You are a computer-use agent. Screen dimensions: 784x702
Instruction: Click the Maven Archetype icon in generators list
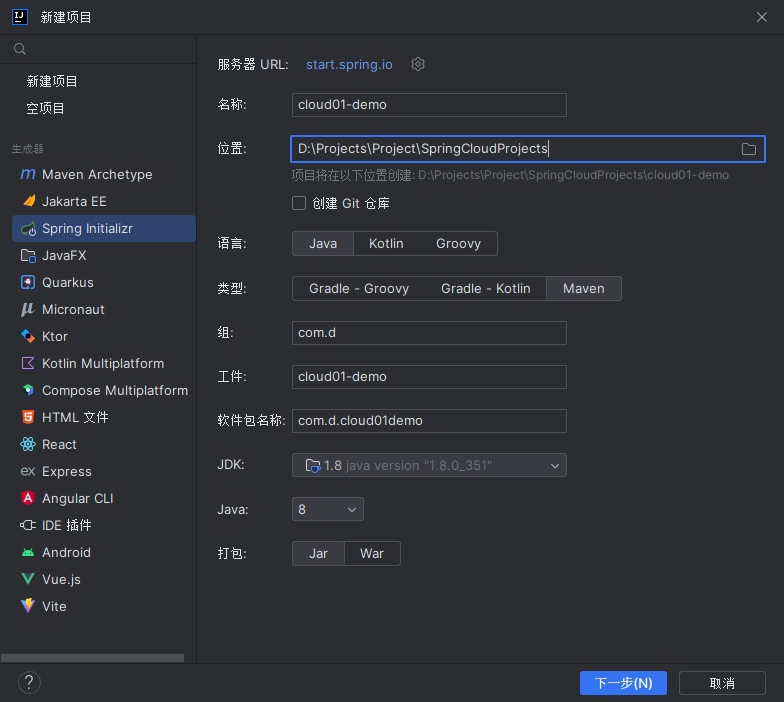pyautogui.click(x=28, y=174)
